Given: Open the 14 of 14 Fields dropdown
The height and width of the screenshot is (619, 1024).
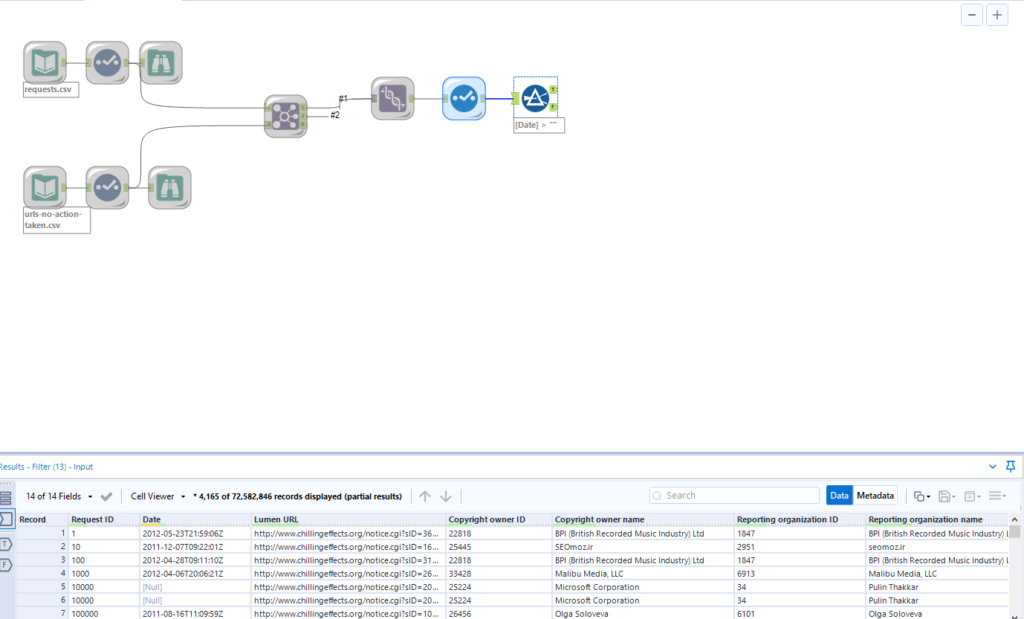Looking at the screenshot, I should [59, 496].
